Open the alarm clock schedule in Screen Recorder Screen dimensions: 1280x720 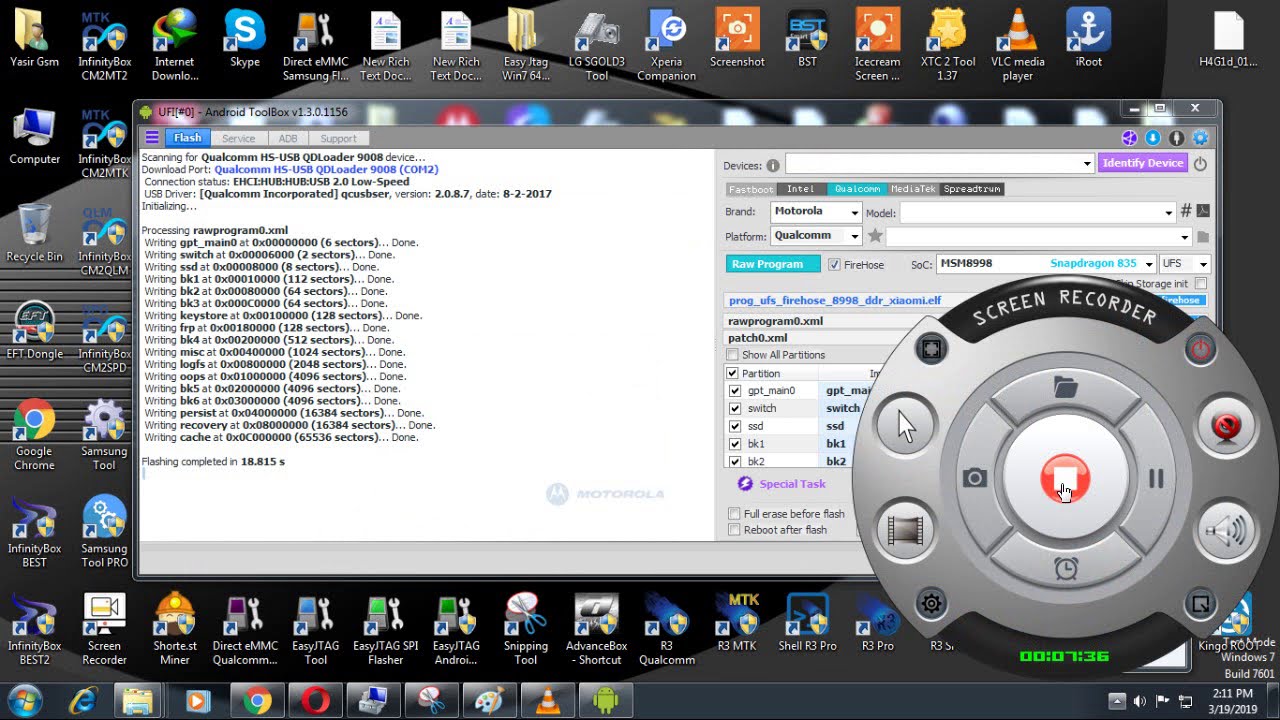[x=1066, y=569]
